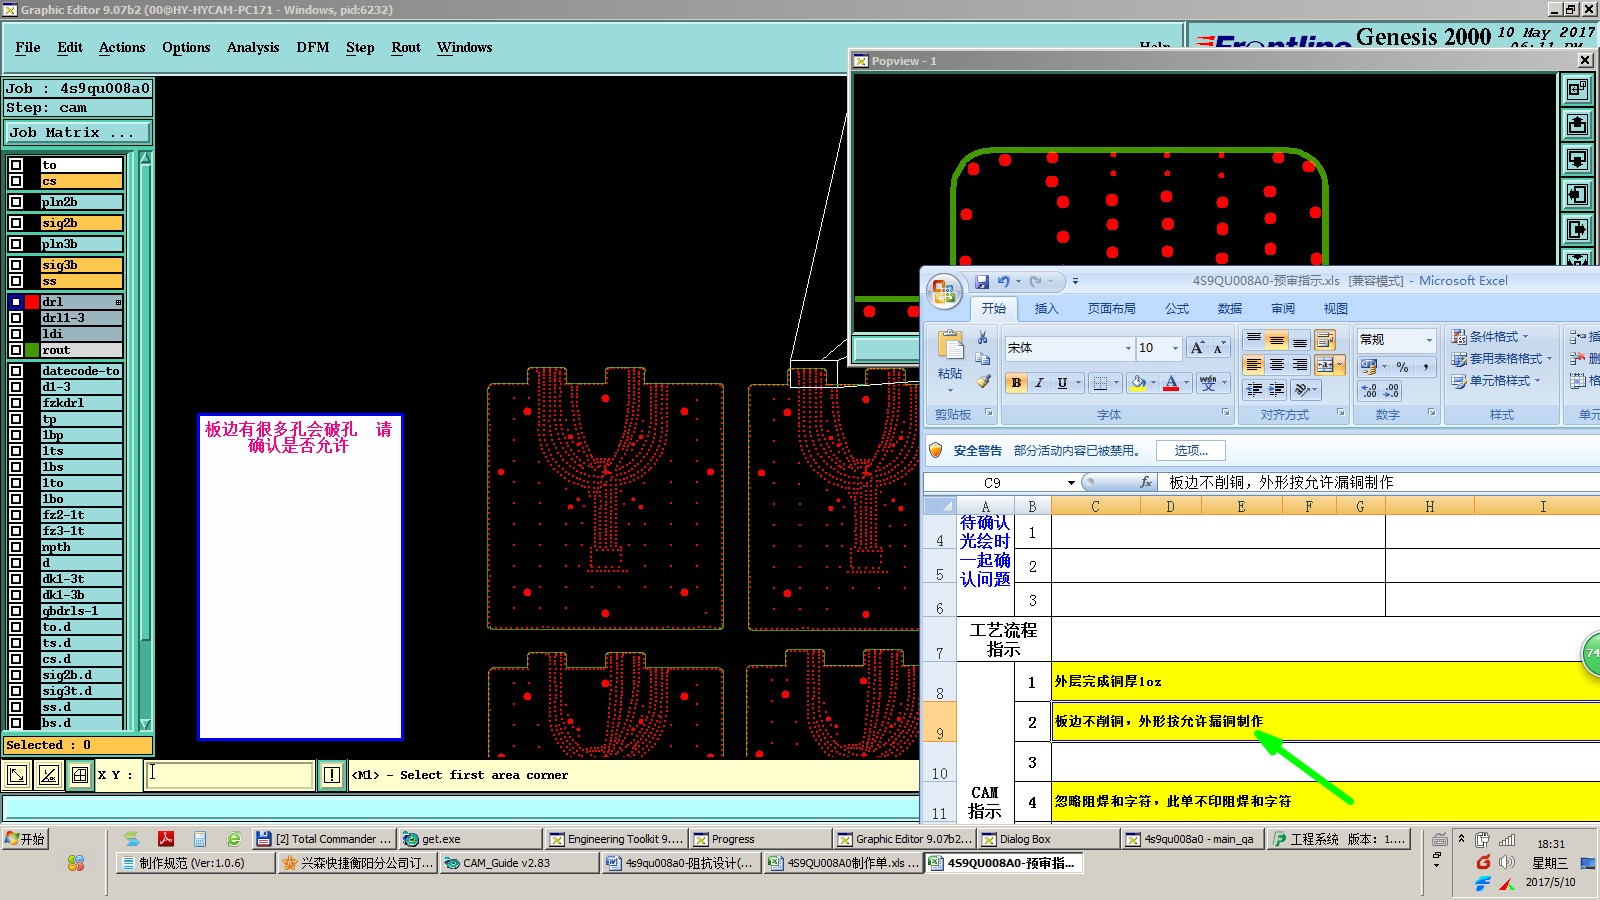1600x900 pixels.
Task: Save the Excel workbook from quick access toolbar
Action: pos(982,282)
